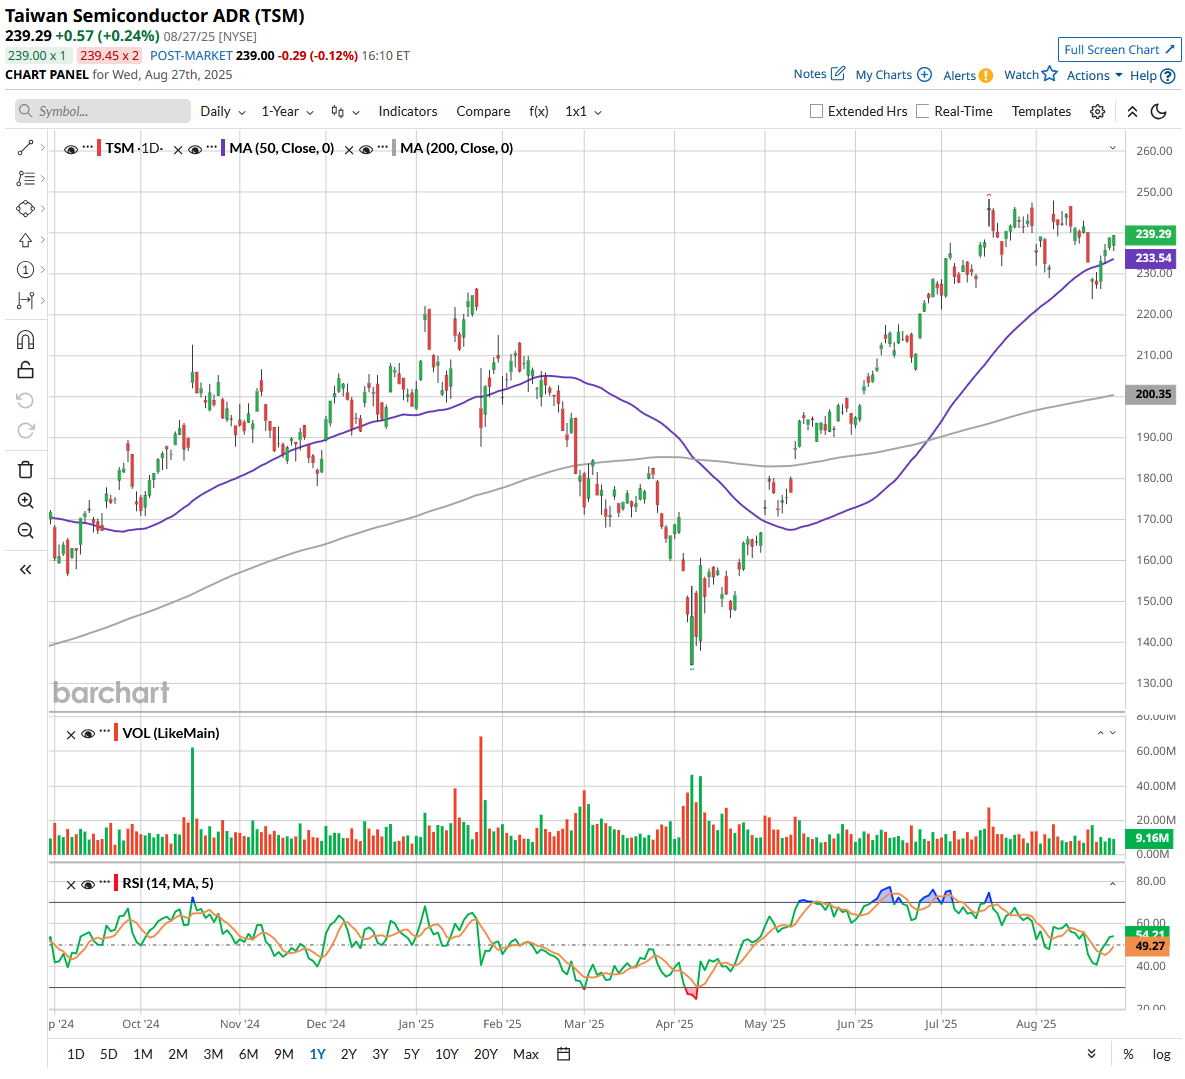Toggle MA 50 visibility eye
This screenshot has width=1185, height=1079.
[195, 150]
